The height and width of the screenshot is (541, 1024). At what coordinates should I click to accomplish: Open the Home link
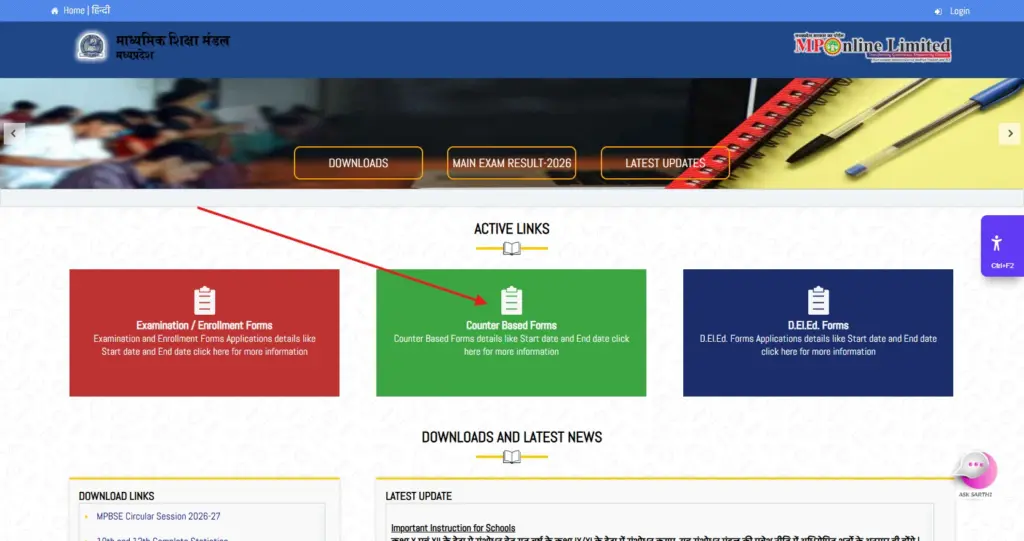point(74,10)
